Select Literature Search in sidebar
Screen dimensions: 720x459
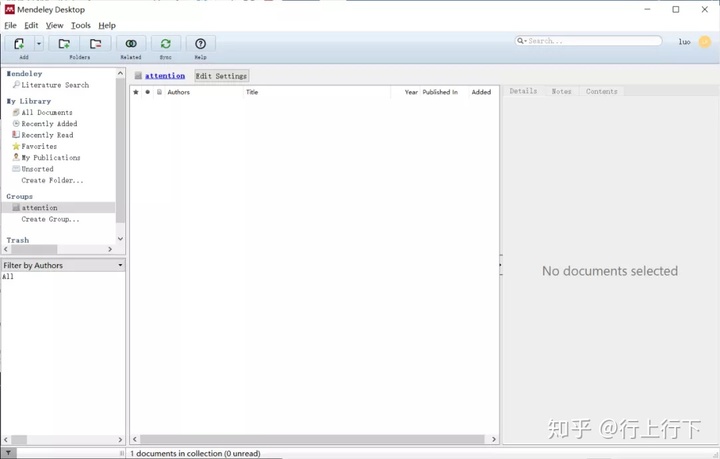pyautogui.click(x=55, y=85)
